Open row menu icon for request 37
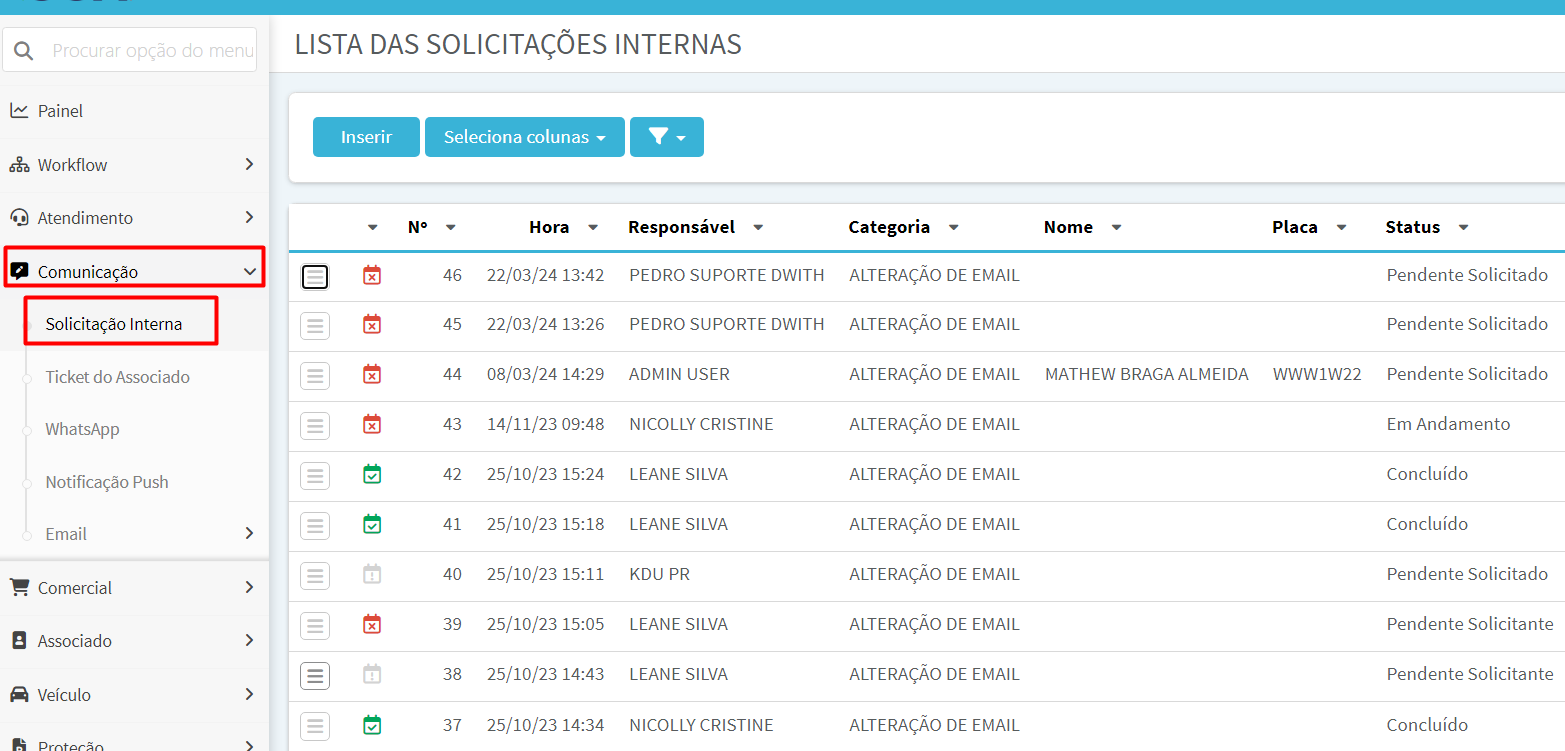This screenshot has width=1565, height=751. (315, 725)
